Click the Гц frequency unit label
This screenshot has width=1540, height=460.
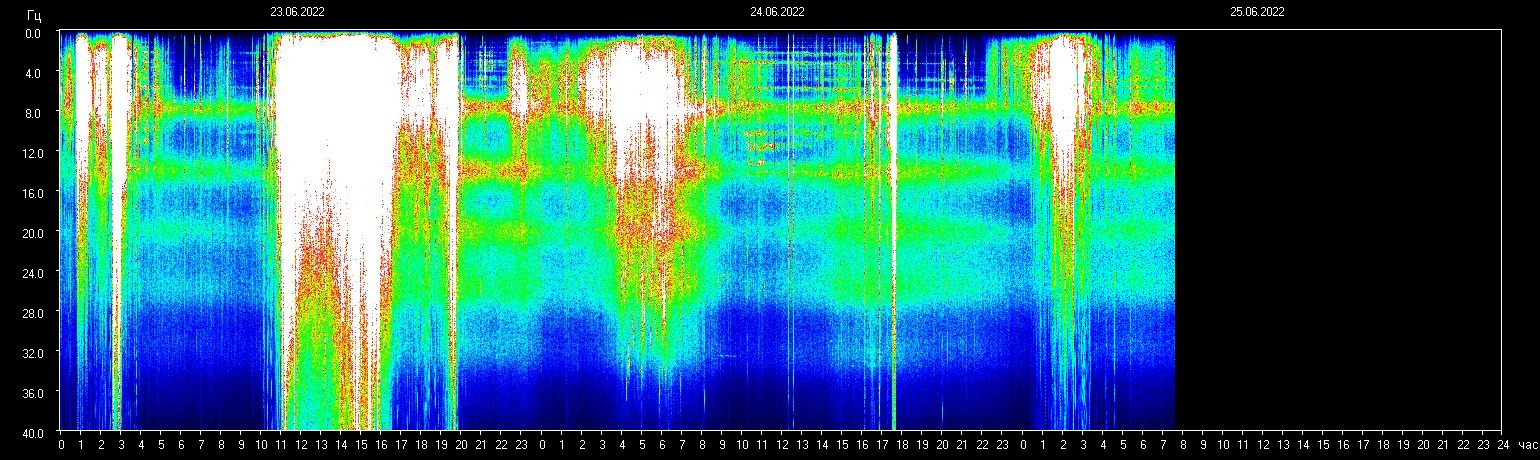point(35,14)
